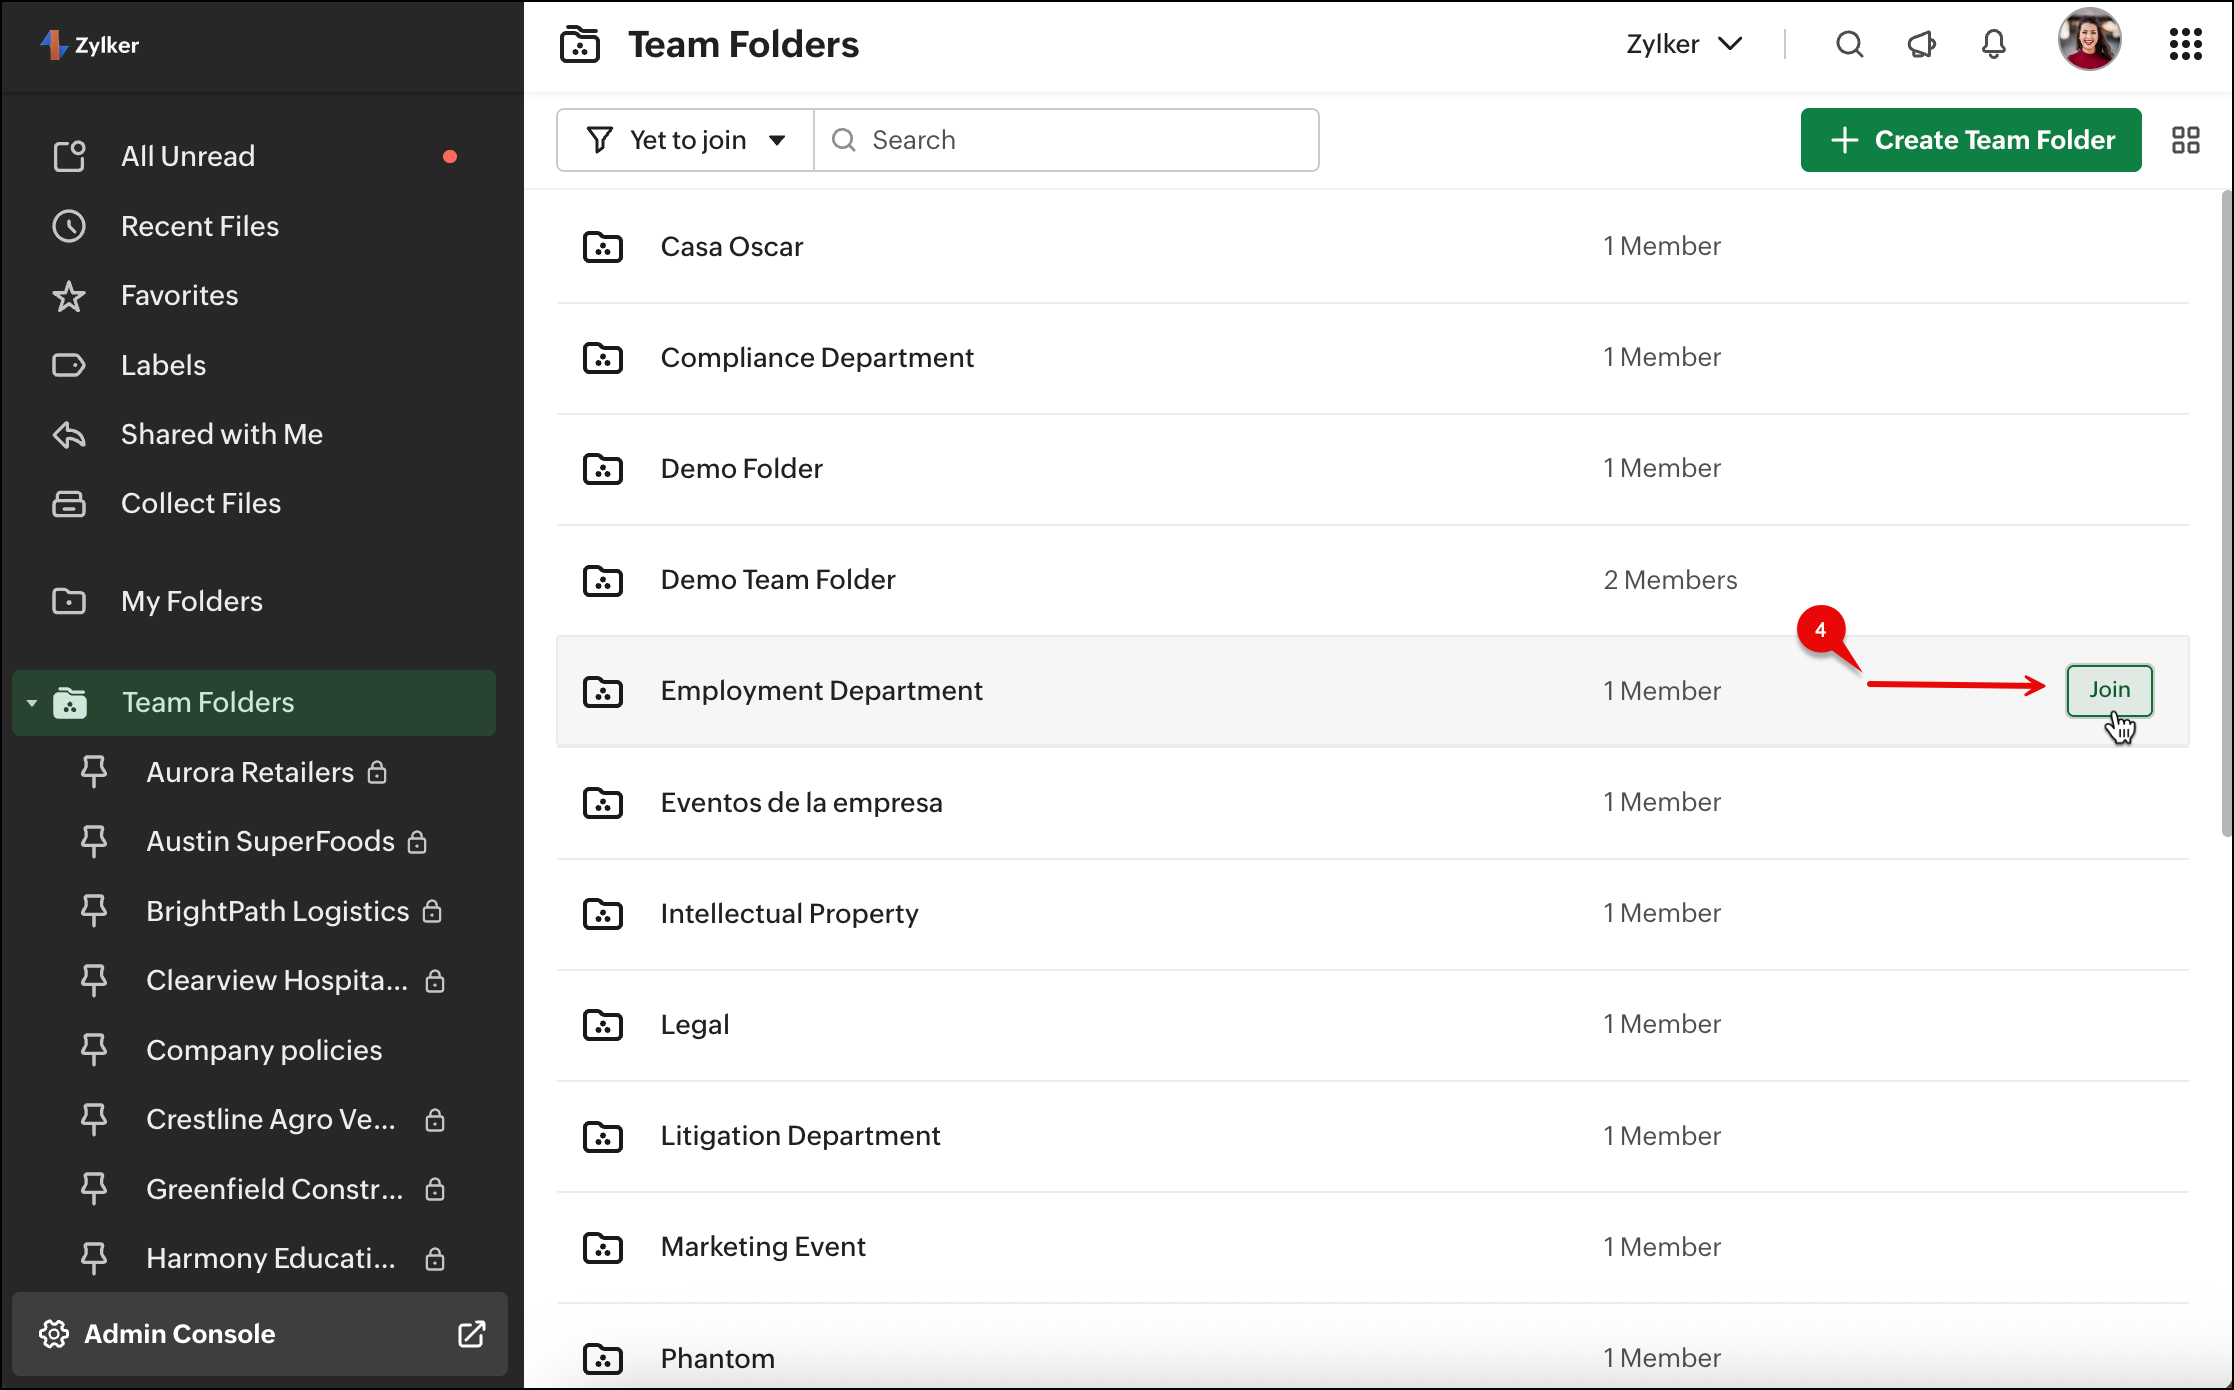Switch to grid view layout icon
2234x1390 pixels.
pos(2185,140)
